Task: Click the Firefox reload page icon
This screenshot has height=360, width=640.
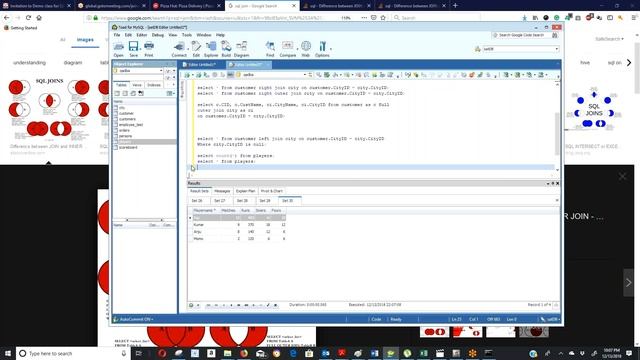Action: [x=28, y=18]
